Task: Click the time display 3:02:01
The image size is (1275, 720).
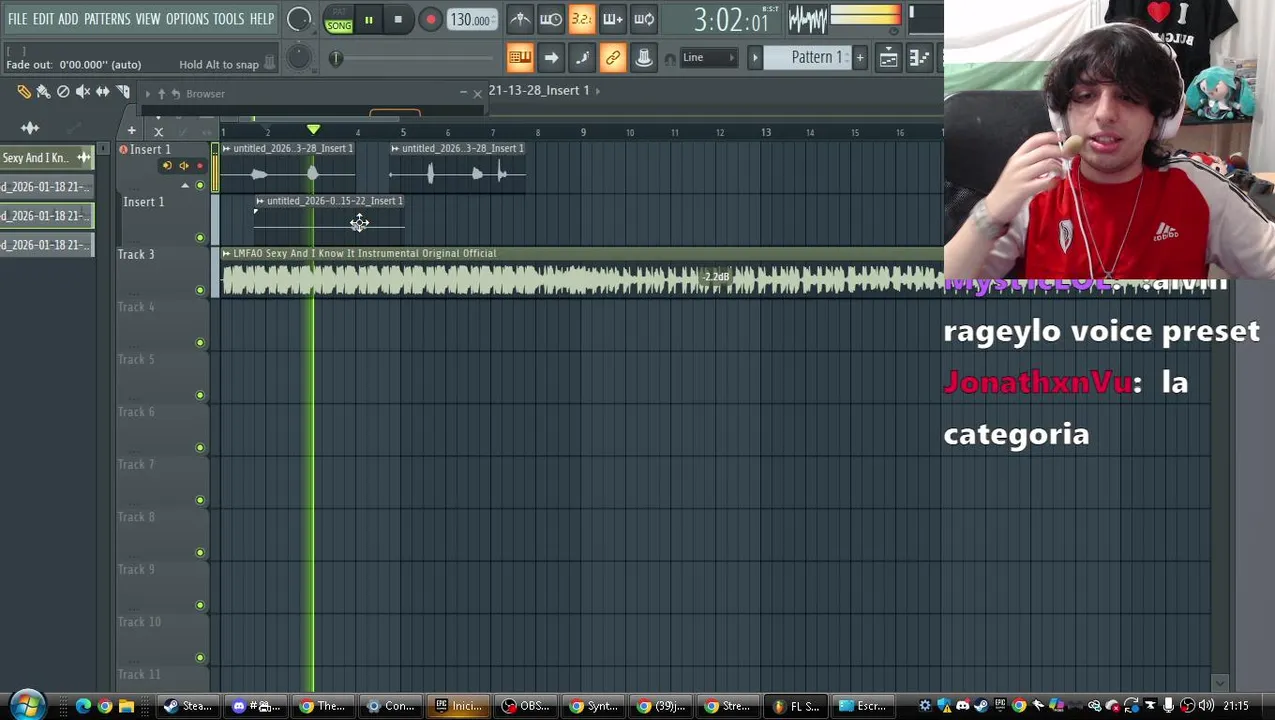Action: (731, 20)
